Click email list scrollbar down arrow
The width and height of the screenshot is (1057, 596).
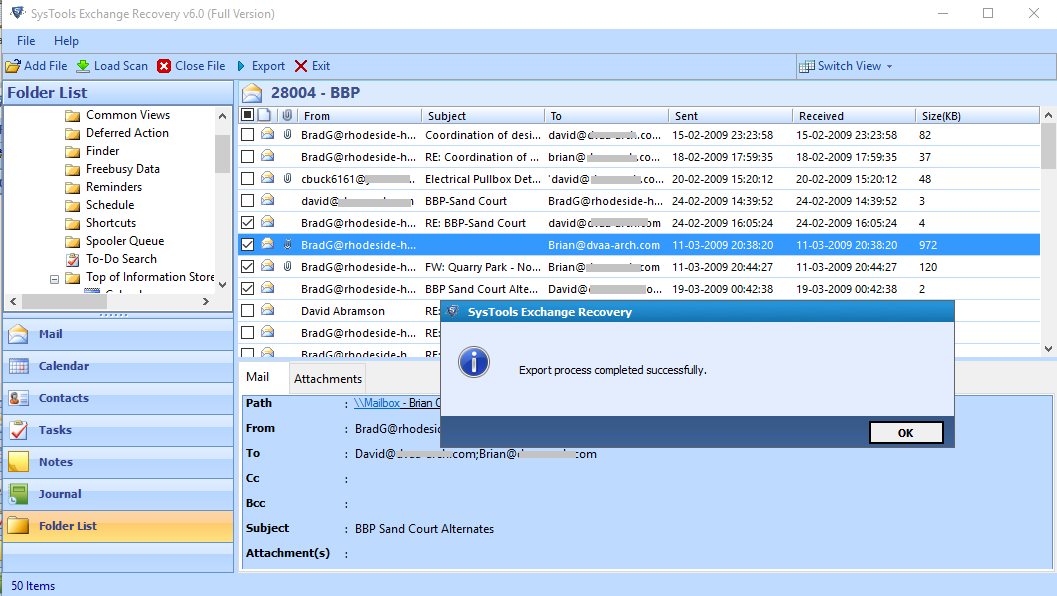[x=1048, y=349]
